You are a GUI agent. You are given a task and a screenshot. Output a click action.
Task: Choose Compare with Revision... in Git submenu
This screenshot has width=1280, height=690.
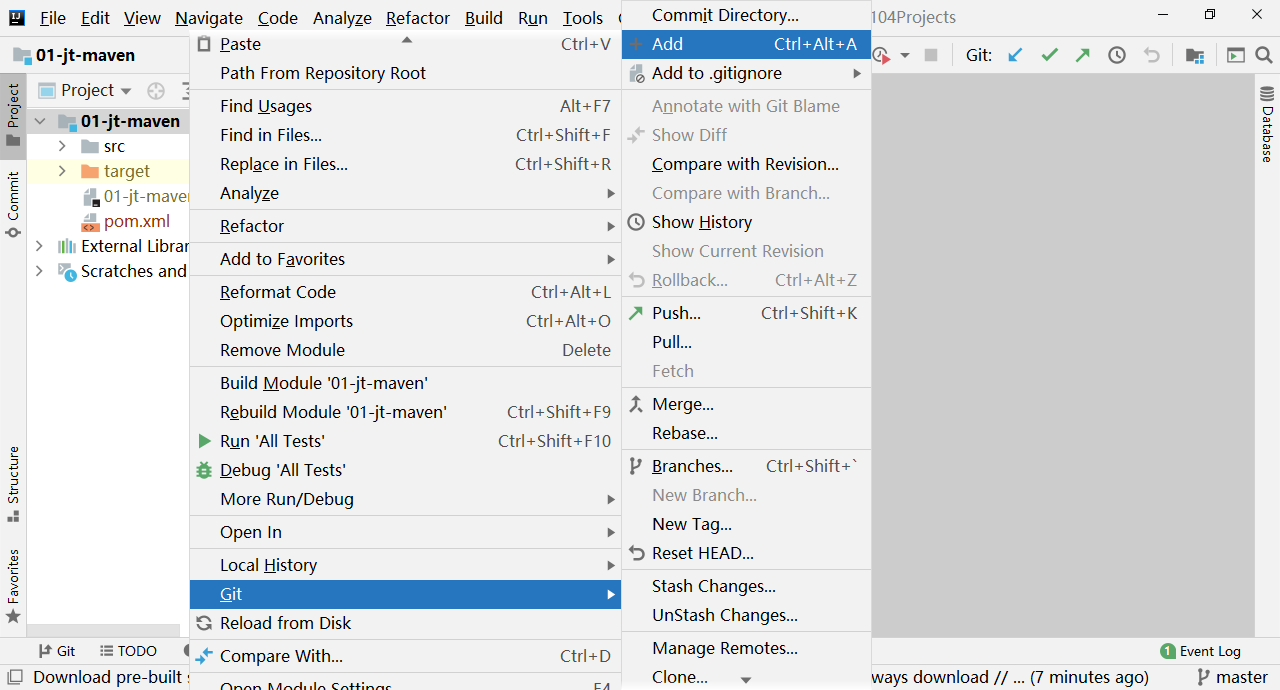pyautogui.click(x=746, y=164)
